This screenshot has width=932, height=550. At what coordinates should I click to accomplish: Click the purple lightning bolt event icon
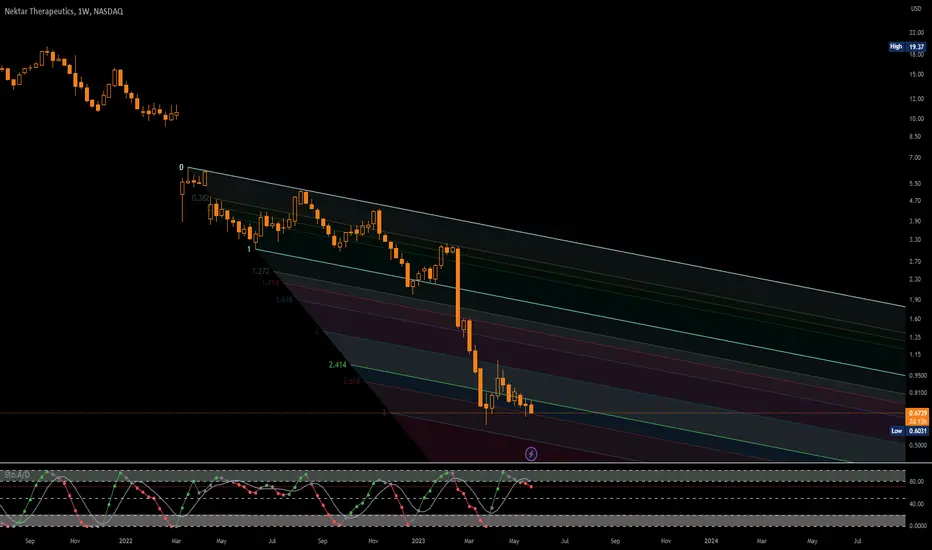531,454
